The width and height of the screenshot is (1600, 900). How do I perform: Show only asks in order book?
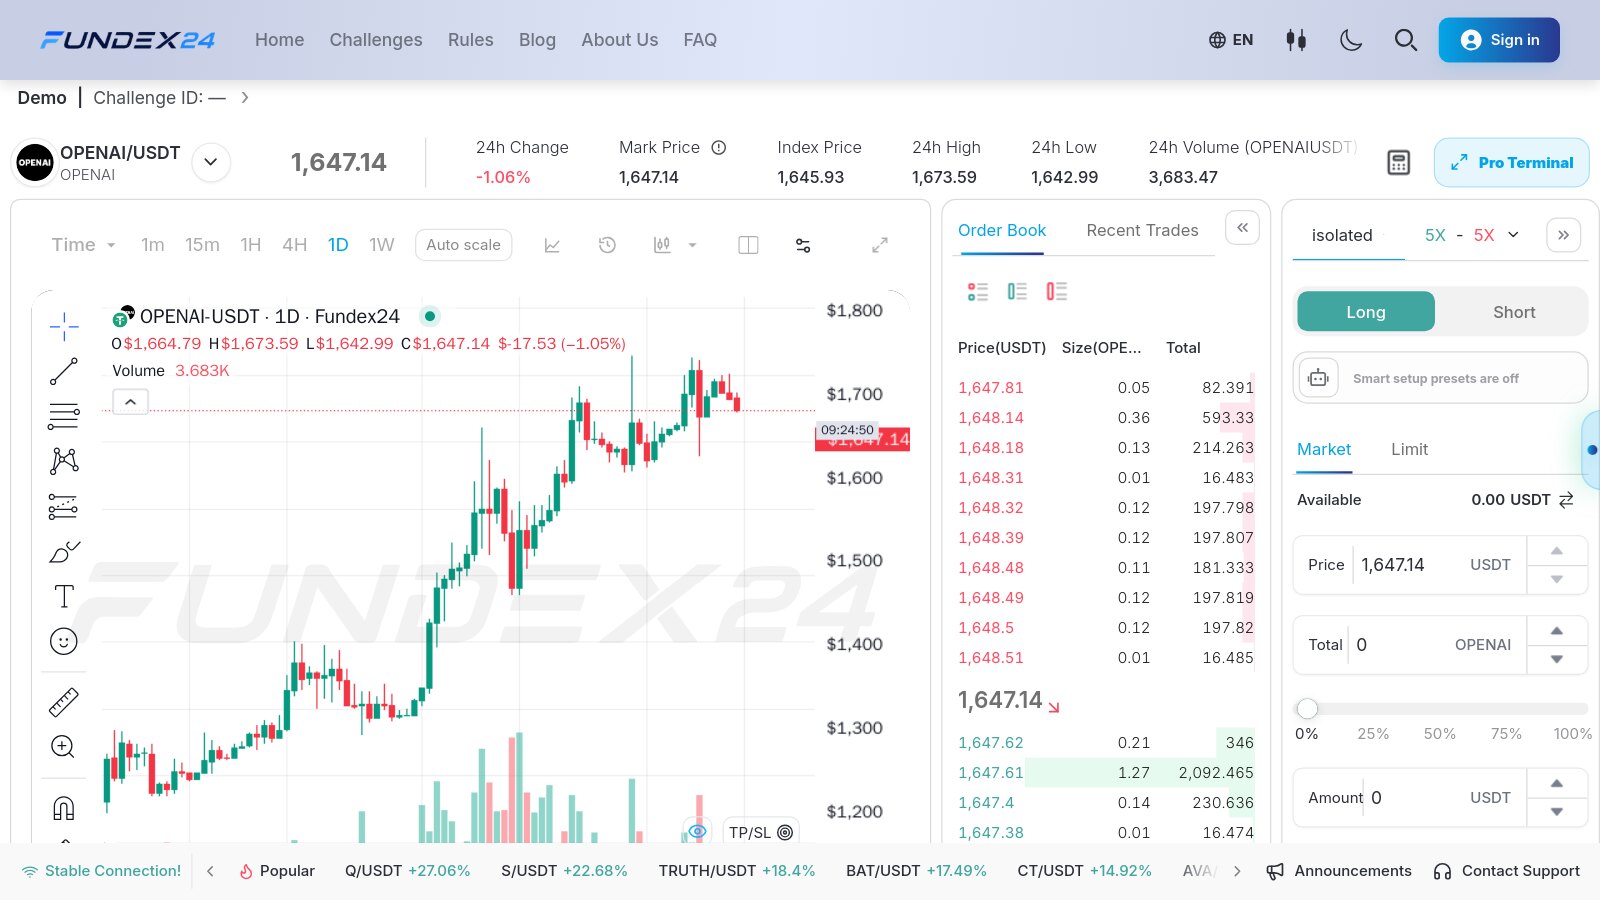pos(1057,291)
